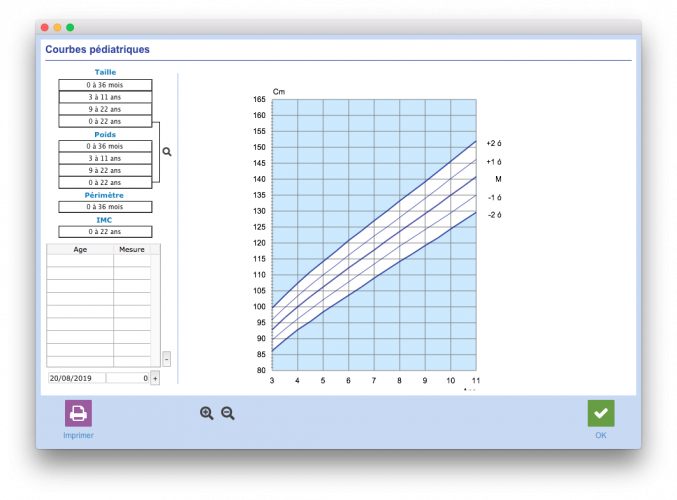Click the Courbes pédiatriques title

tap(98, 50)
